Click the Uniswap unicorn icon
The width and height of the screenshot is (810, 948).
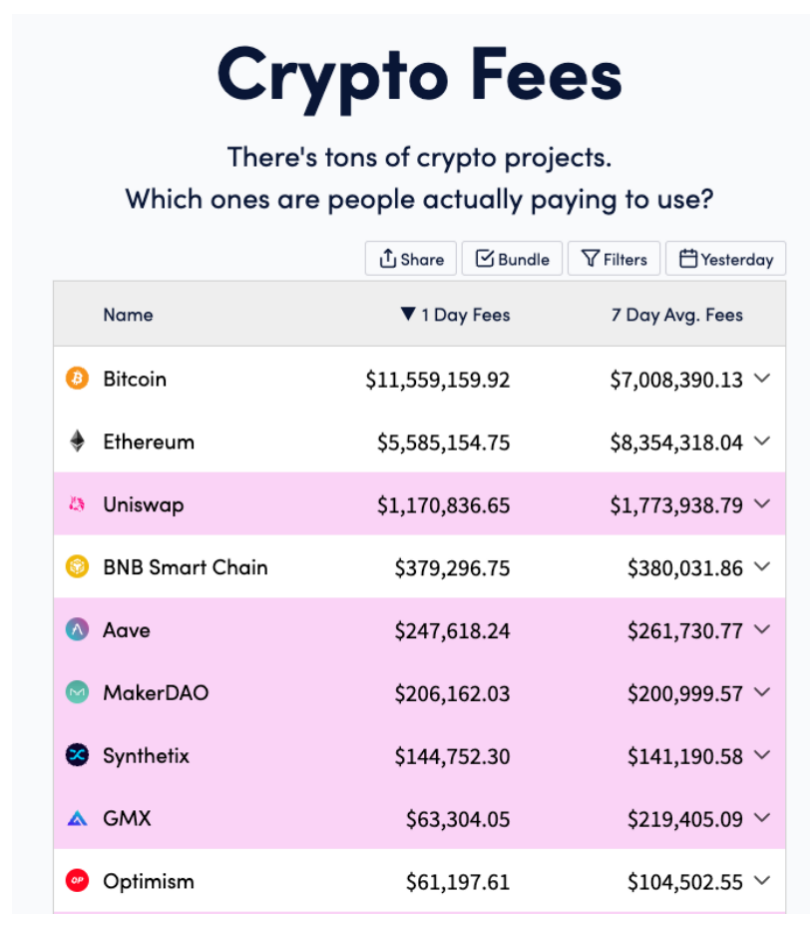(77, 505)
